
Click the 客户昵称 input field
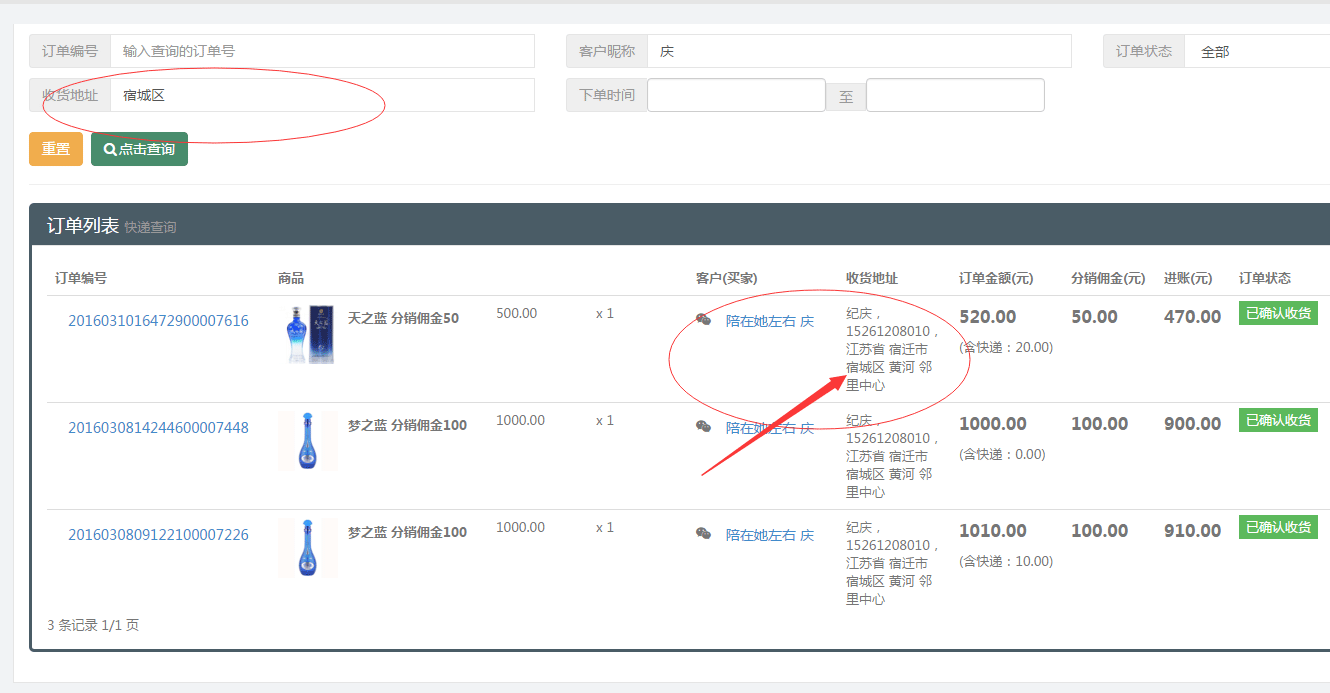[x=858, y=51]
